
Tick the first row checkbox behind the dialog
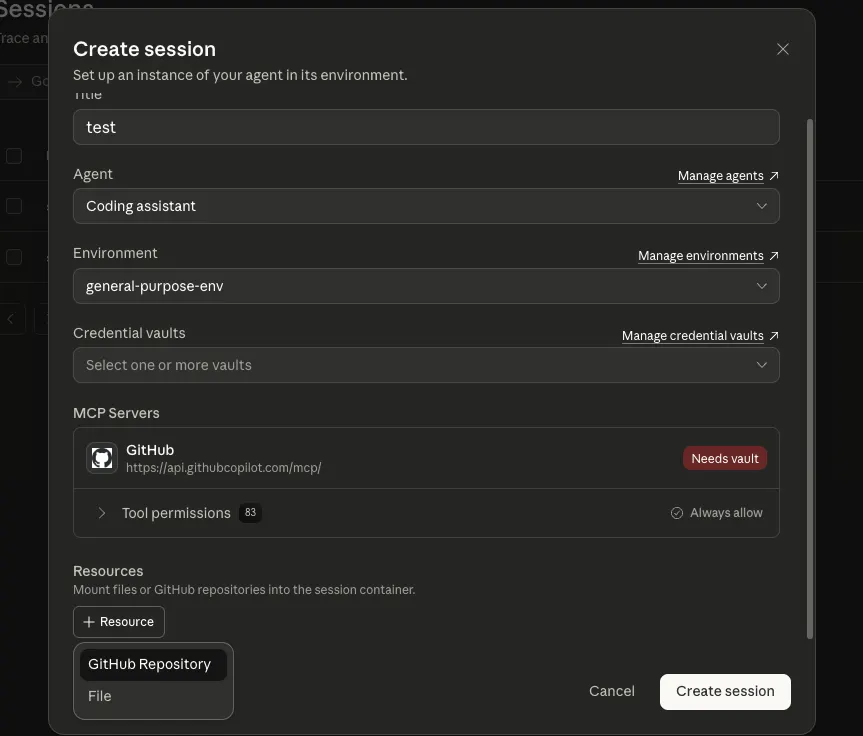(x=14, y=156)
